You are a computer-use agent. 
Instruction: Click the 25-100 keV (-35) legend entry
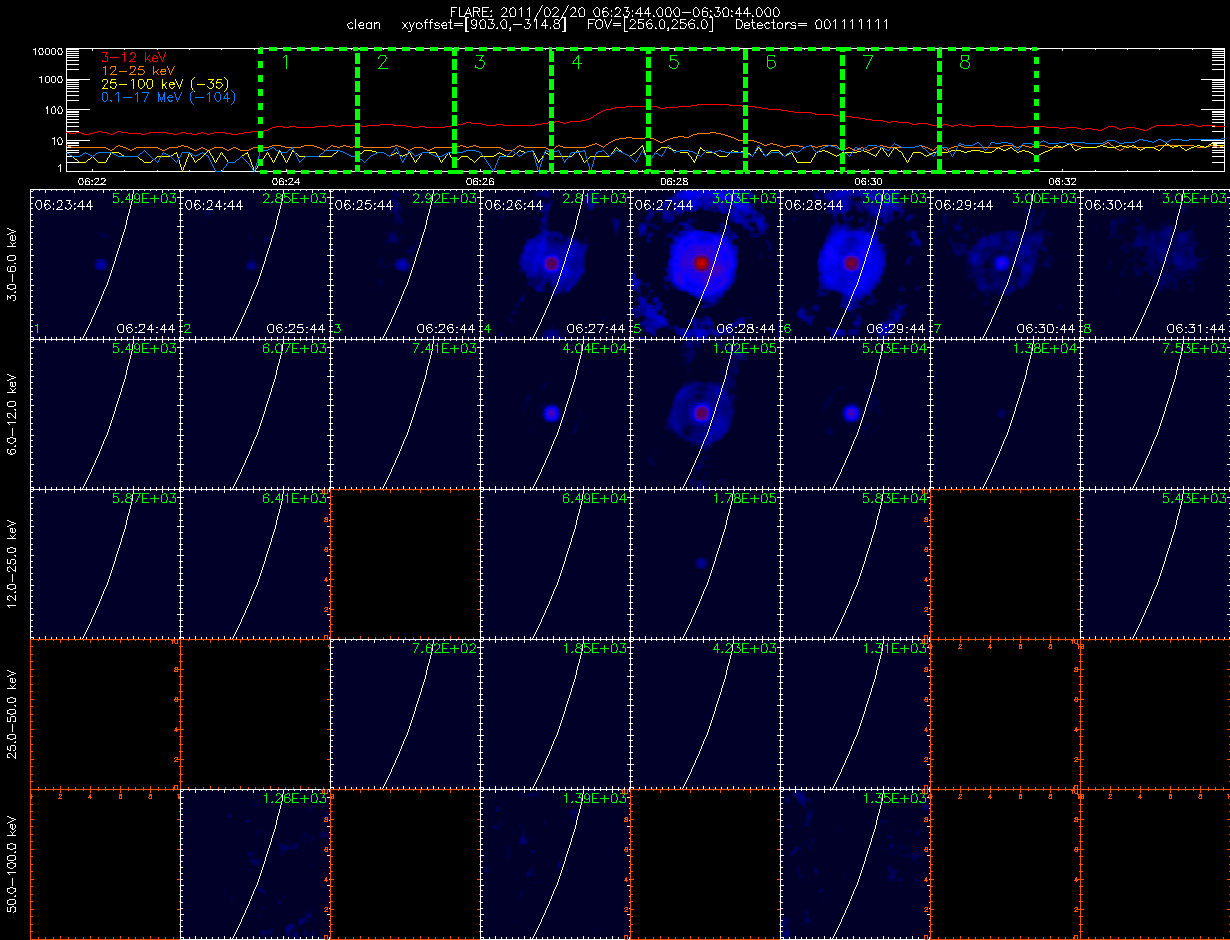click(x=167, y=85)
